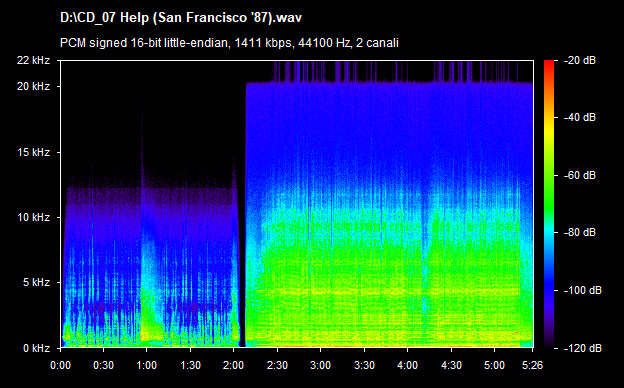
Task: Click the 15 kHz axis label
Action: (x=33, y=152)
